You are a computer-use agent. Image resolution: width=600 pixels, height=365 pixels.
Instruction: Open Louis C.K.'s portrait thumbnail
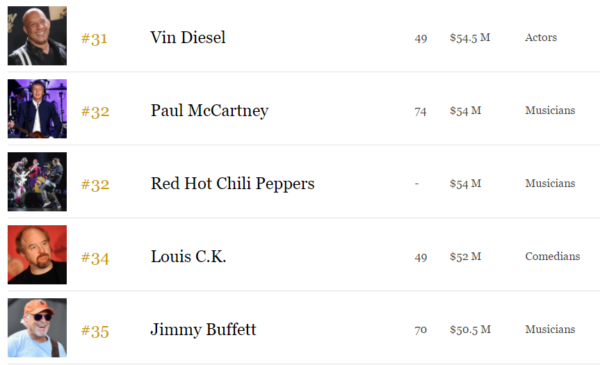click(37, 254)
